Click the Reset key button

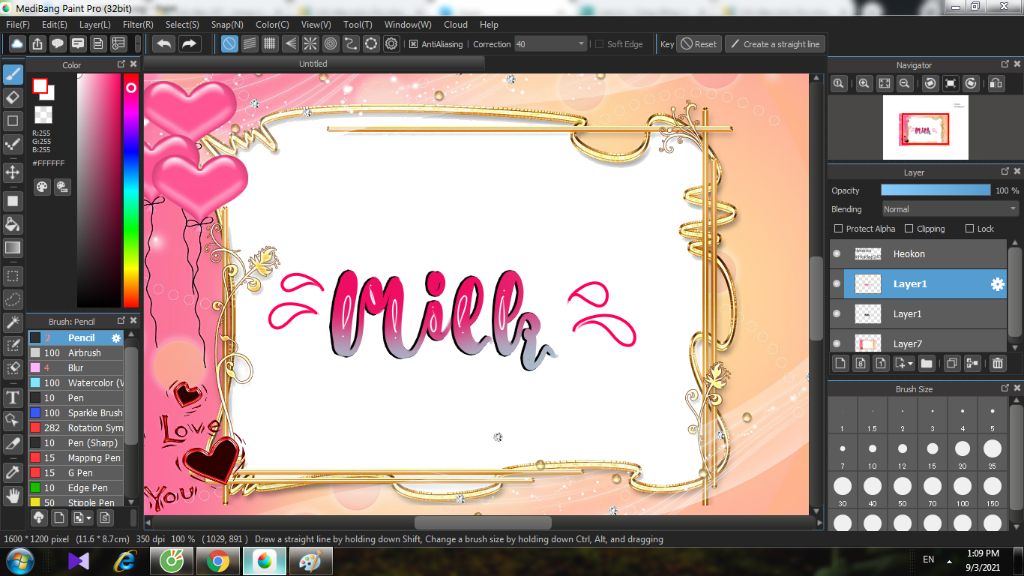coord(699,44)
